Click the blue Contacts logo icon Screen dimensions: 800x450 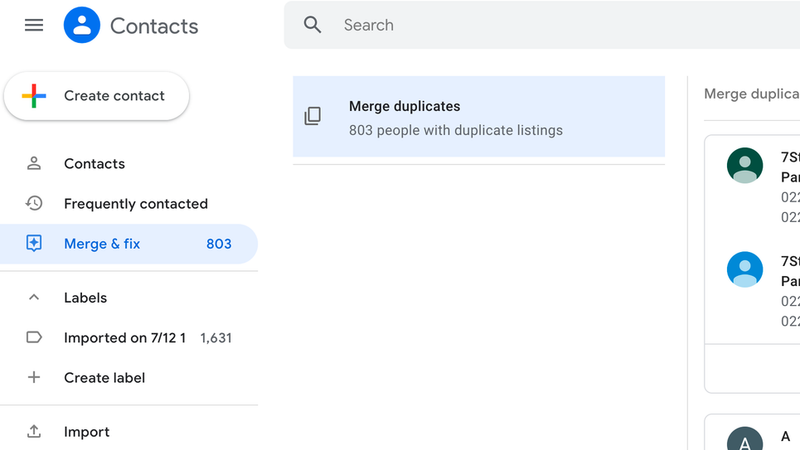point(82,25)
